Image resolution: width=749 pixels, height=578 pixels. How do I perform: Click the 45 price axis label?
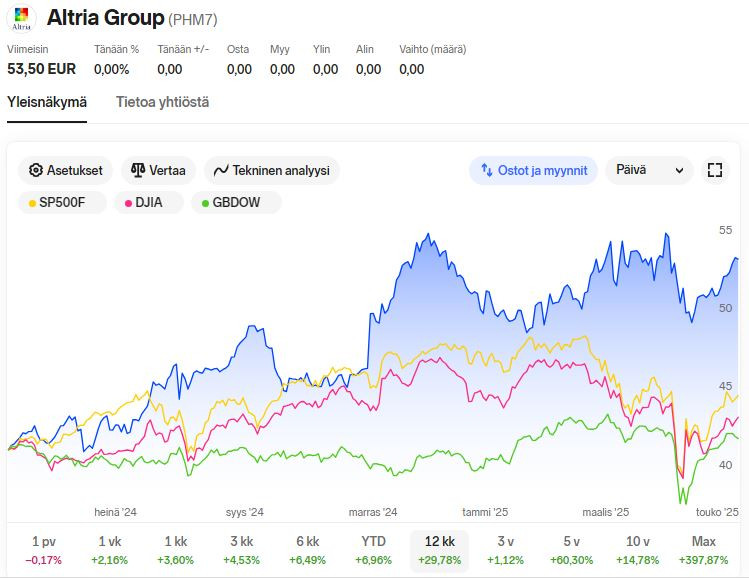[725, 386]
